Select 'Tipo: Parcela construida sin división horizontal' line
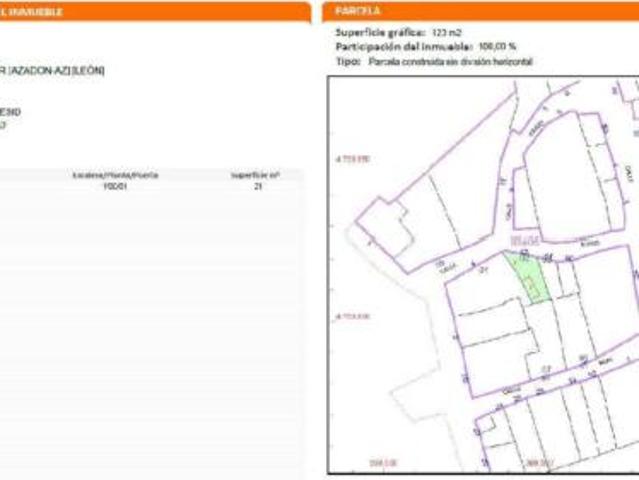This screenshot has width=639, height=480. [434, 62]
